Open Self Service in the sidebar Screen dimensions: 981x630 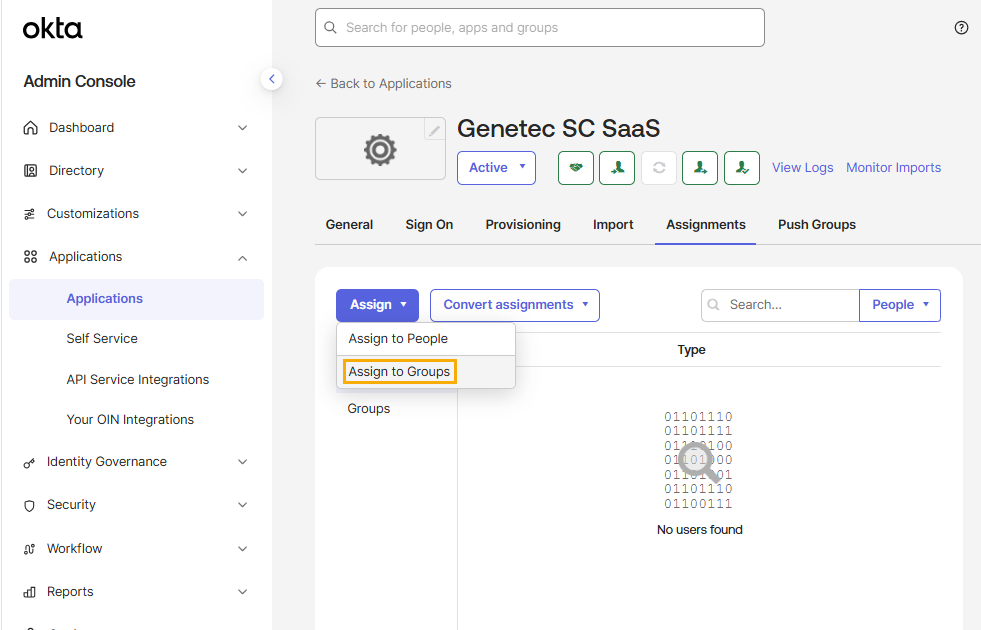pyautogui.click(x=102, y=338)
